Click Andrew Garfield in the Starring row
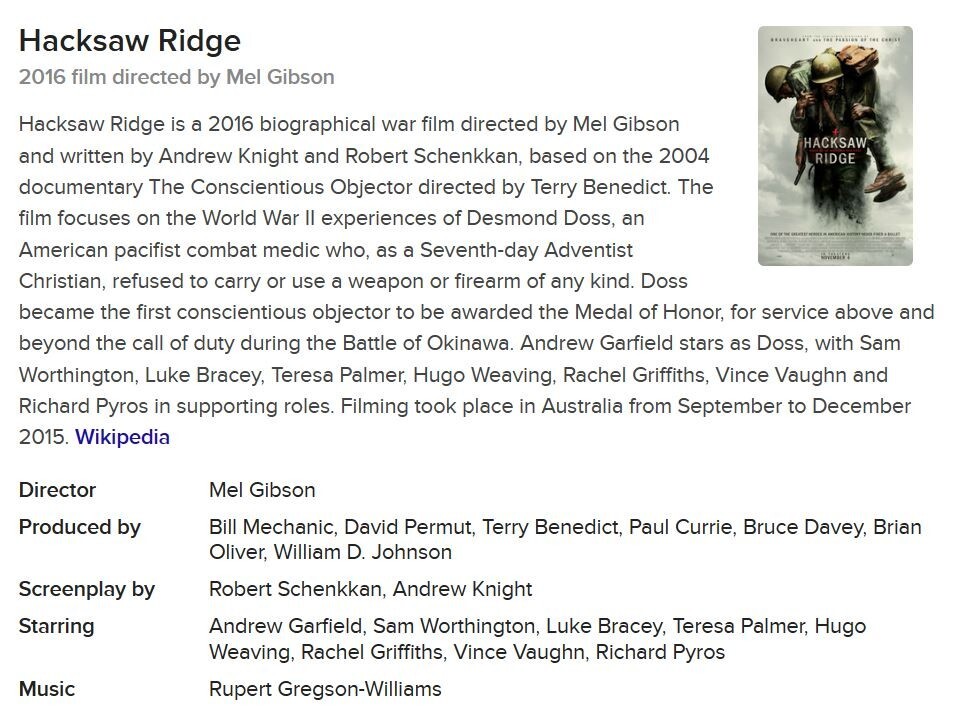The image size is (963, 714). click(285, 626)
